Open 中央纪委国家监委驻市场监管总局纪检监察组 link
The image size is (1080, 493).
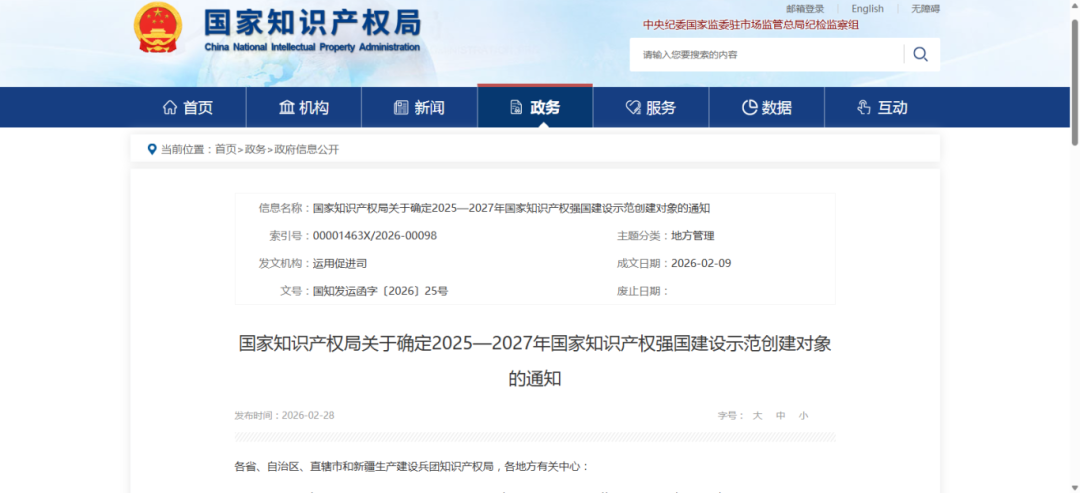point(751,25)
